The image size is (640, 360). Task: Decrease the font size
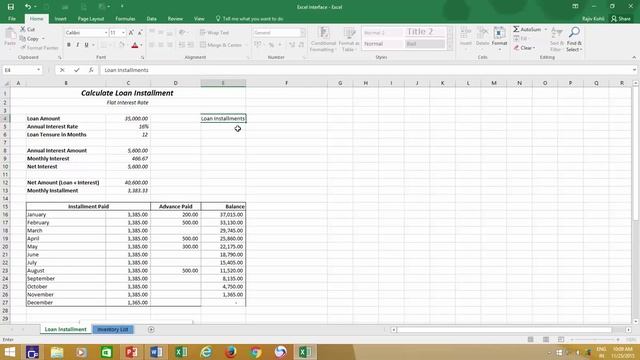click(x=140, y=33)
